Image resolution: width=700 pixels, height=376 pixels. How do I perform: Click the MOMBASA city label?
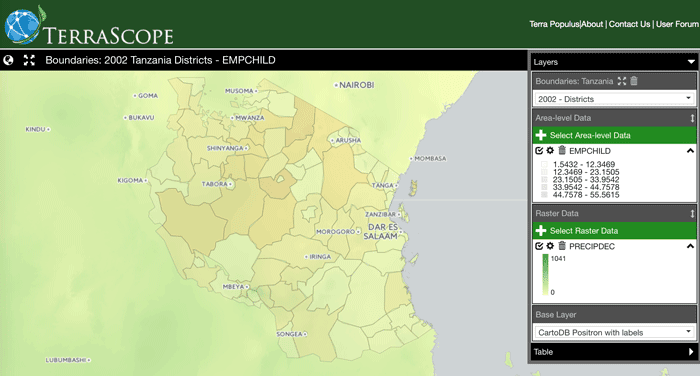pyautogui.click(x=430, y=159)
